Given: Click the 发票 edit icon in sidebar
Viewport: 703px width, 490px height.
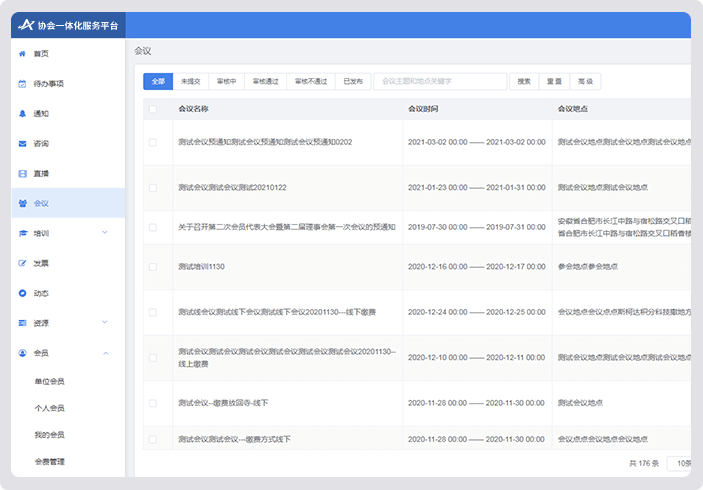Looking at the screenshot, I should coord(22,263).
